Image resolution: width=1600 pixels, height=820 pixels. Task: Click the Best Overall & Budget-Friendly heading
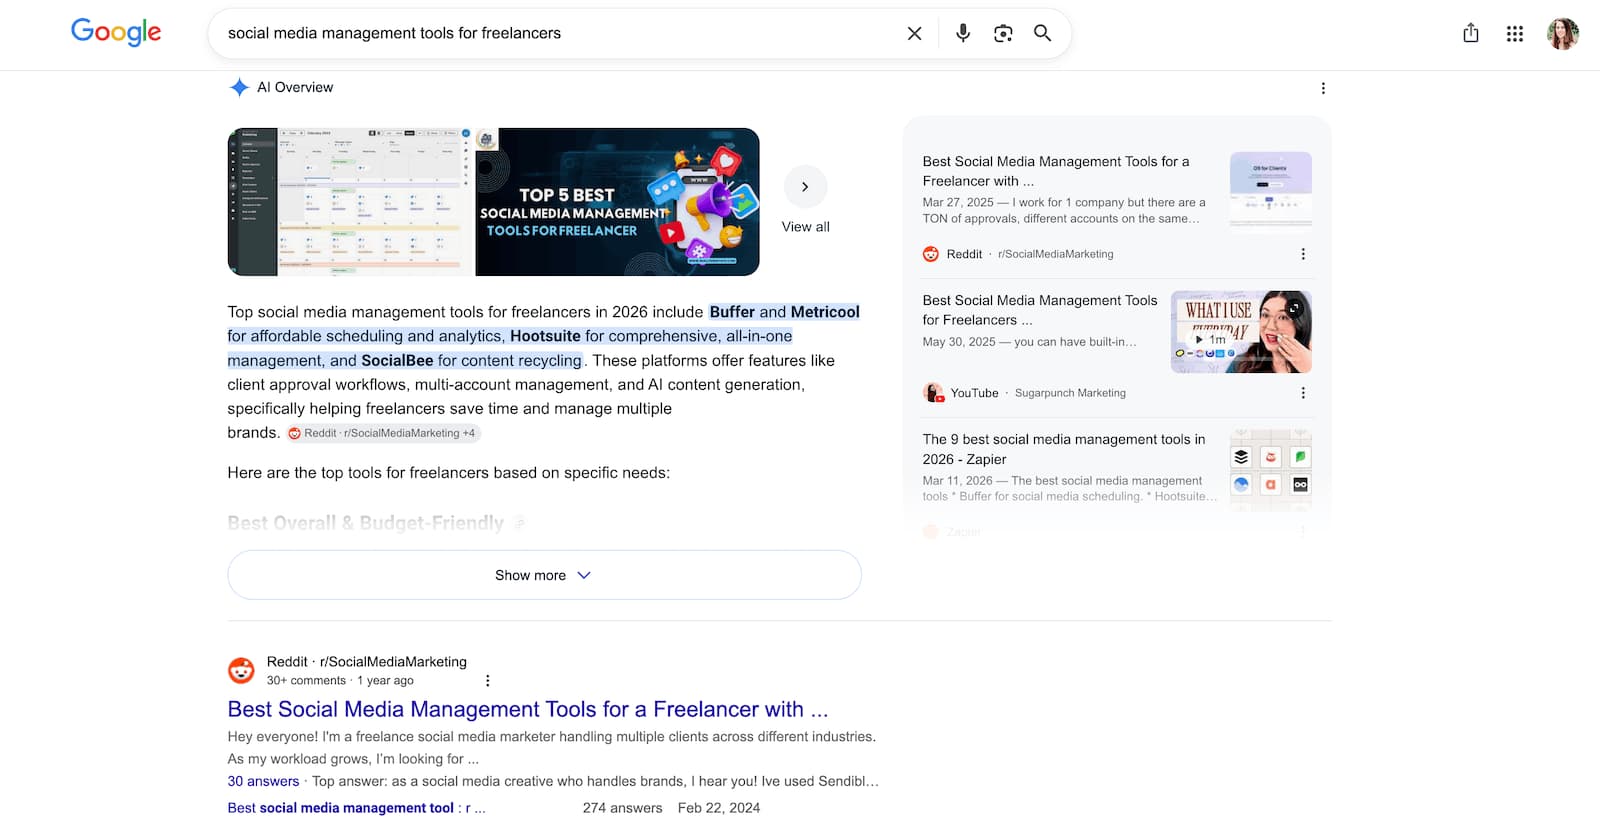(366, 523)
